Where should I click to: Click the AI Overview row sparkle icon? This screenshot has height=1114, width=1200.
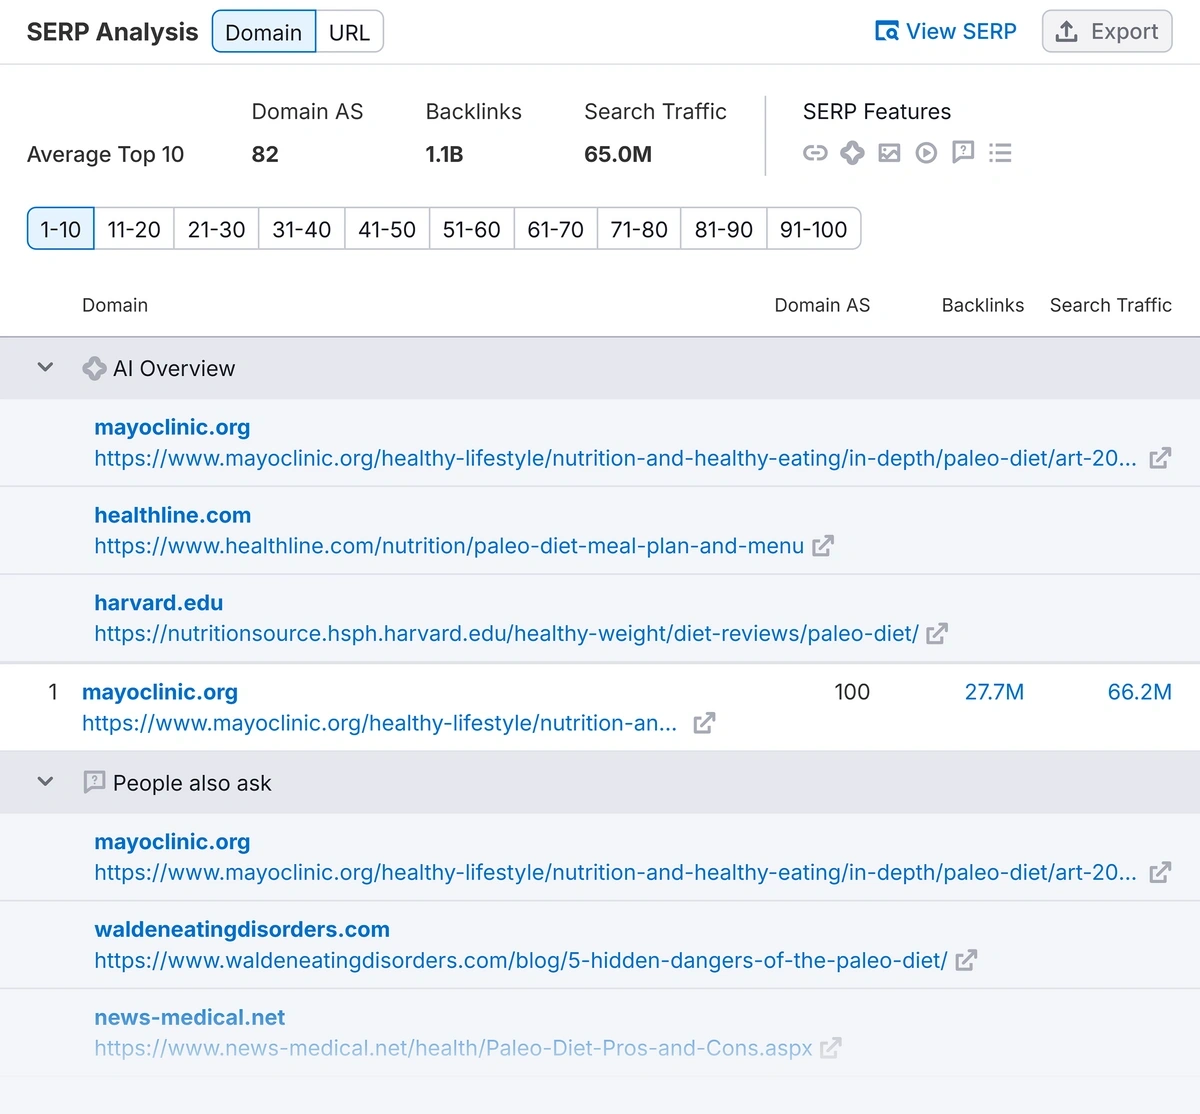94,369
